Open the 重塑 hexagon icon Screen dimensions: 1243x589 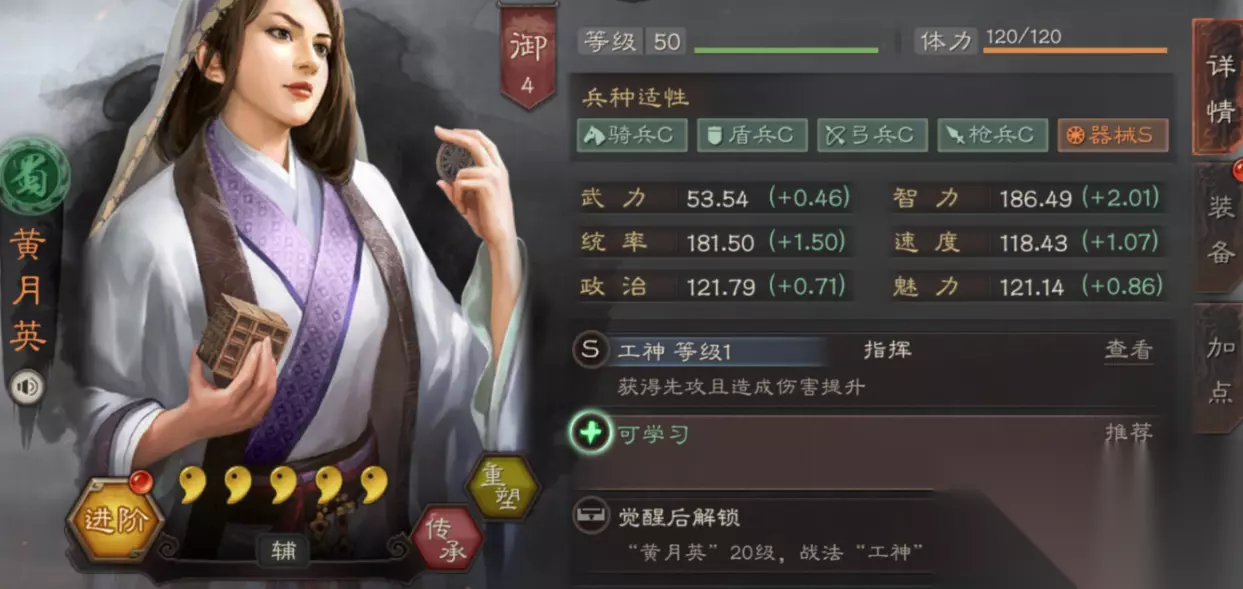(x=503, y=487)
